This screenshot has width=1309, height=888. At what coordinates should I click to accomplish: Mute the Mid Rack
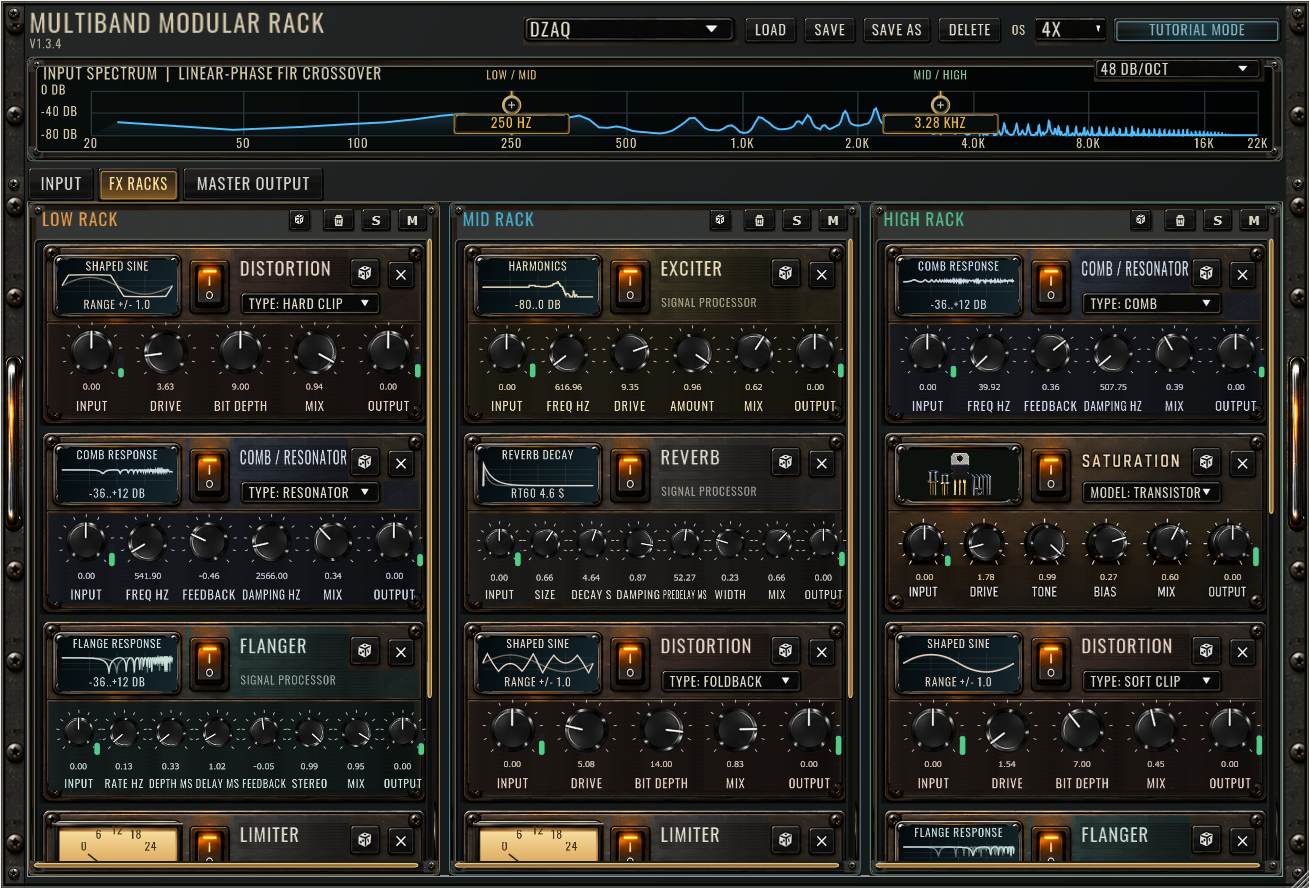tap(833, 220)
